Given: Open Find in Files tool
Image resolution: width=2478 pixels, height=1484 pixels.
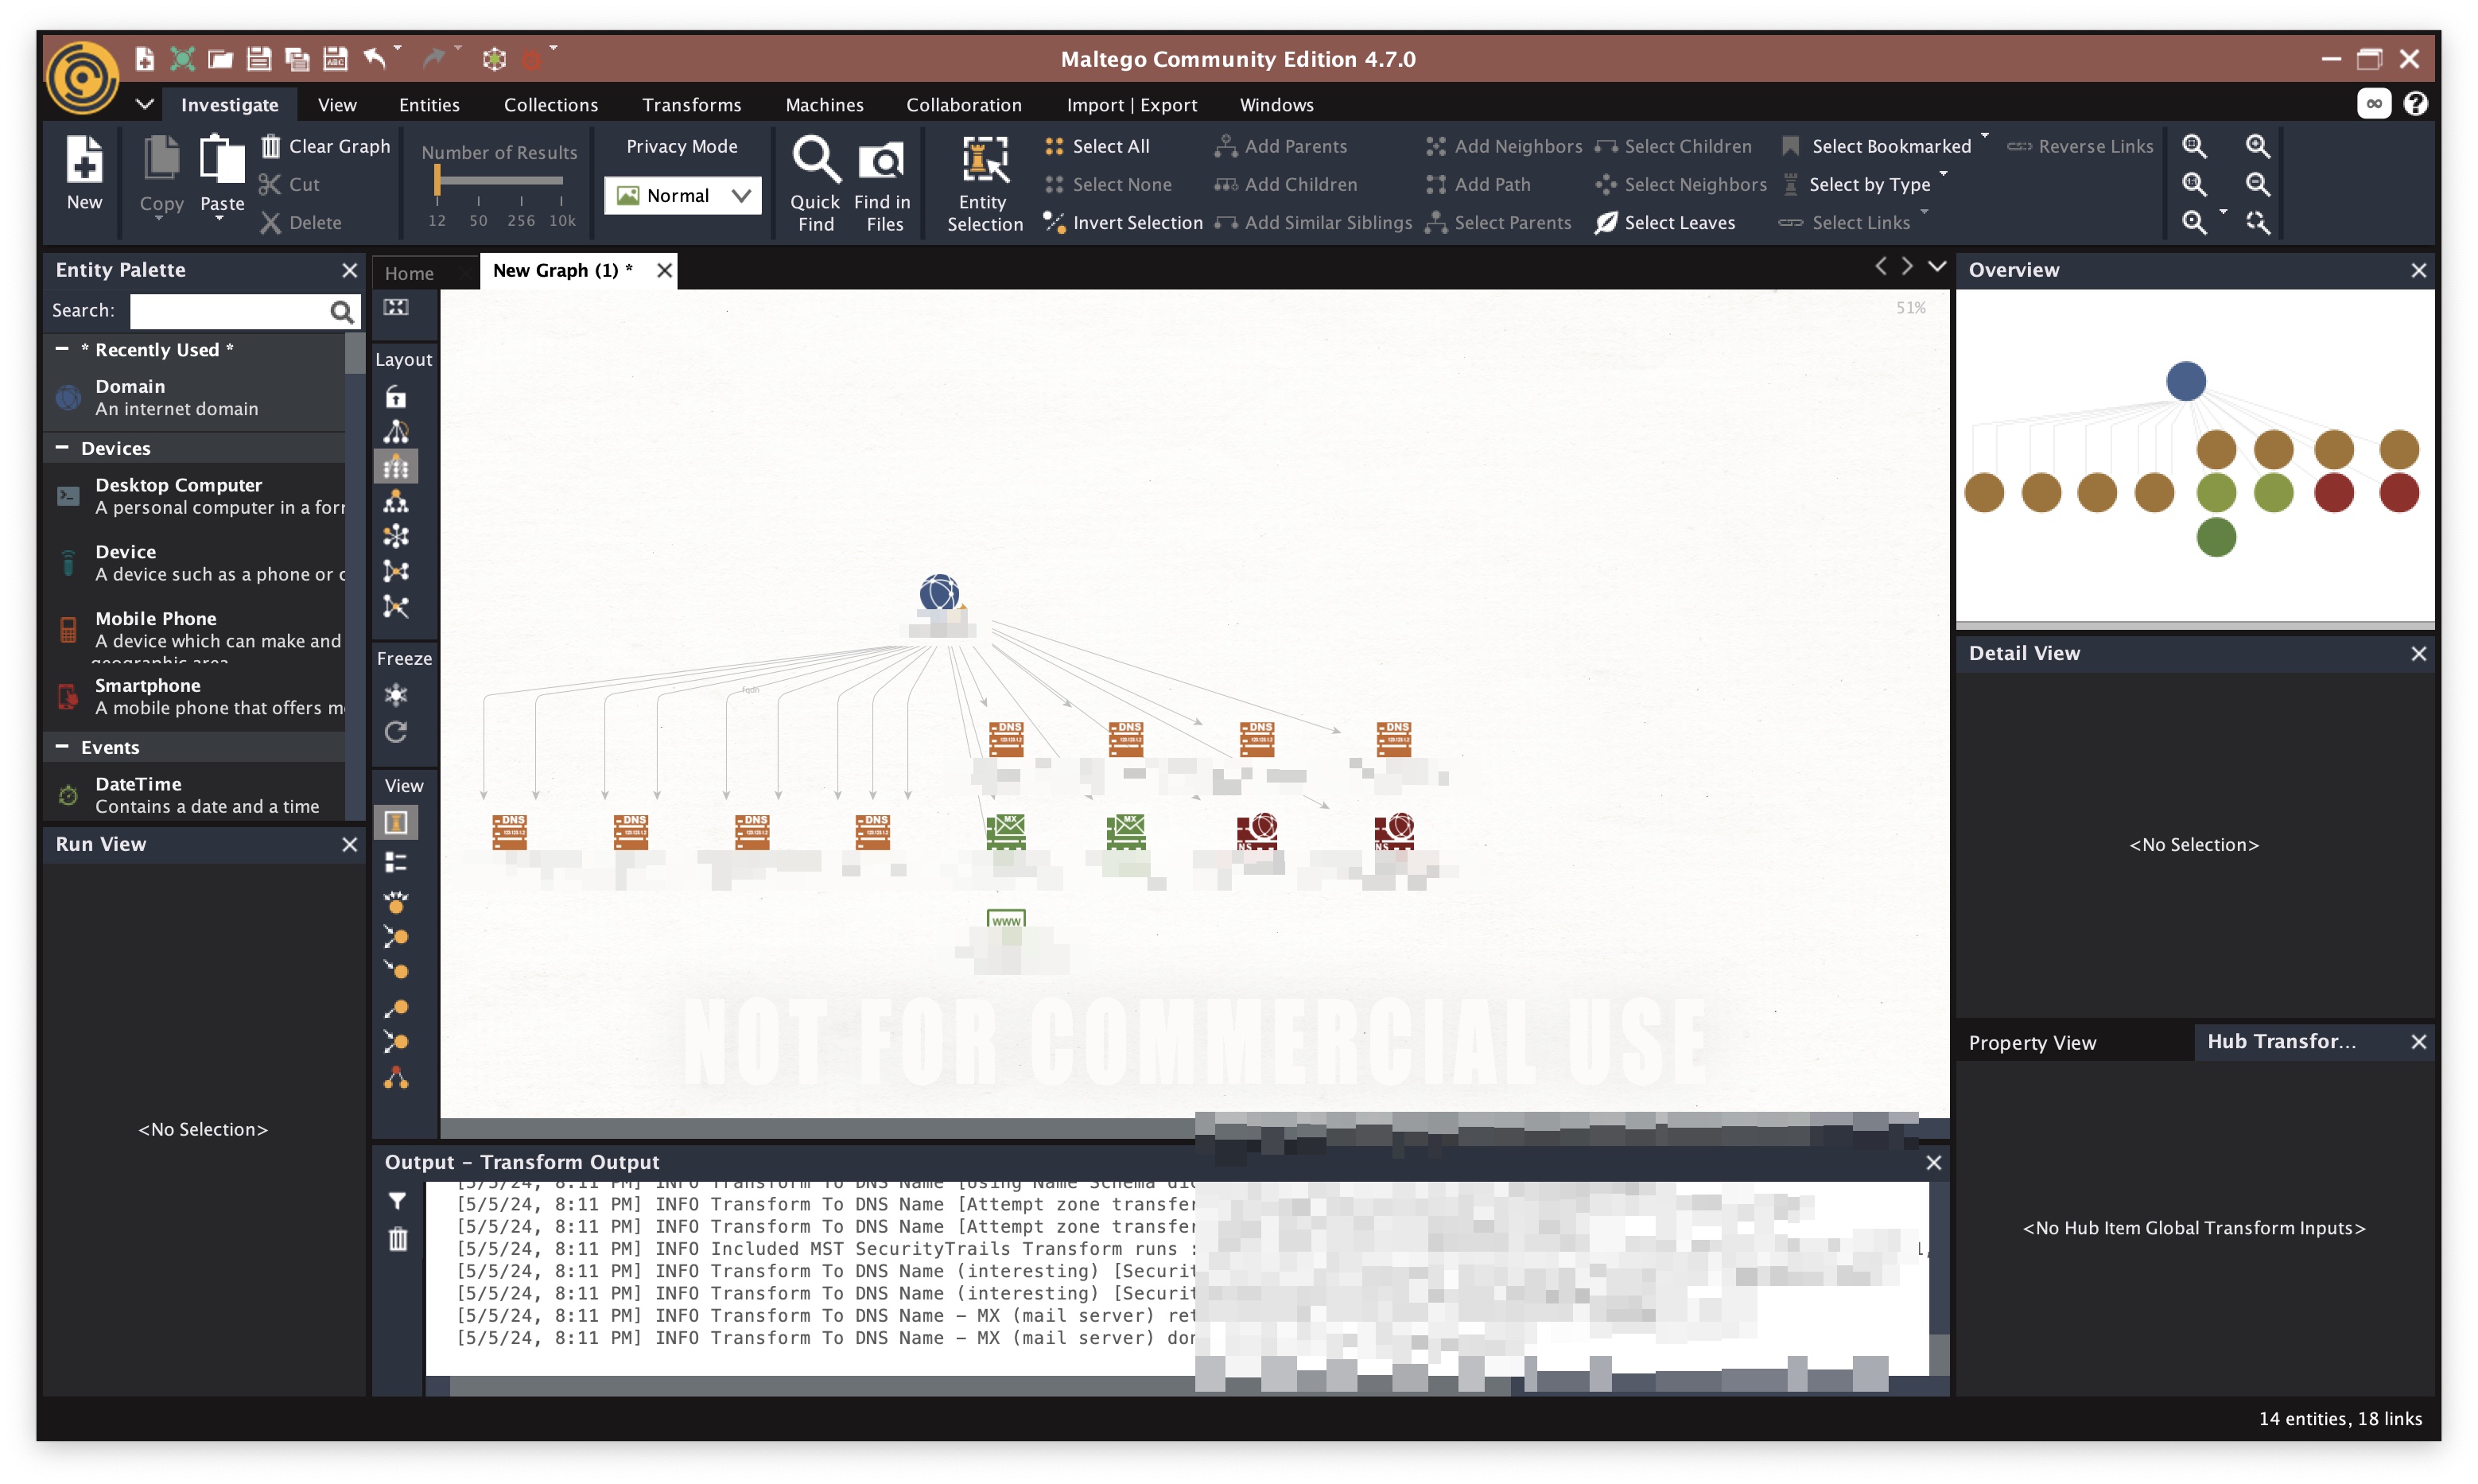Looking at the screenshot, I should click(x=881, y=160).
